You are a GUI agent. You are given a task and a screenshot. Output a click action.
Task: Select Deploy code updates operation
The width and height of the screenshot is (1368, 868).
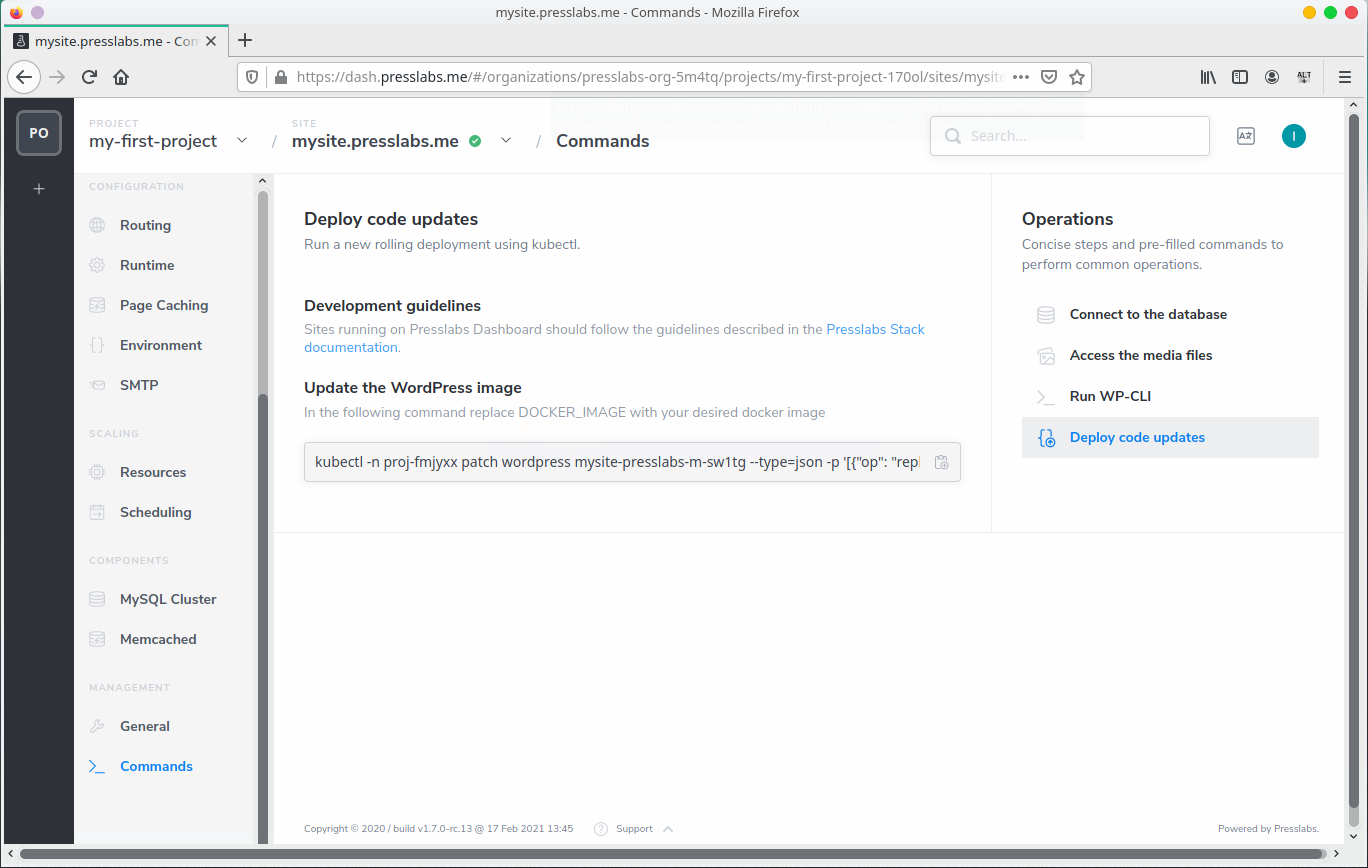pyautogui.click(x=1170, y=437)
